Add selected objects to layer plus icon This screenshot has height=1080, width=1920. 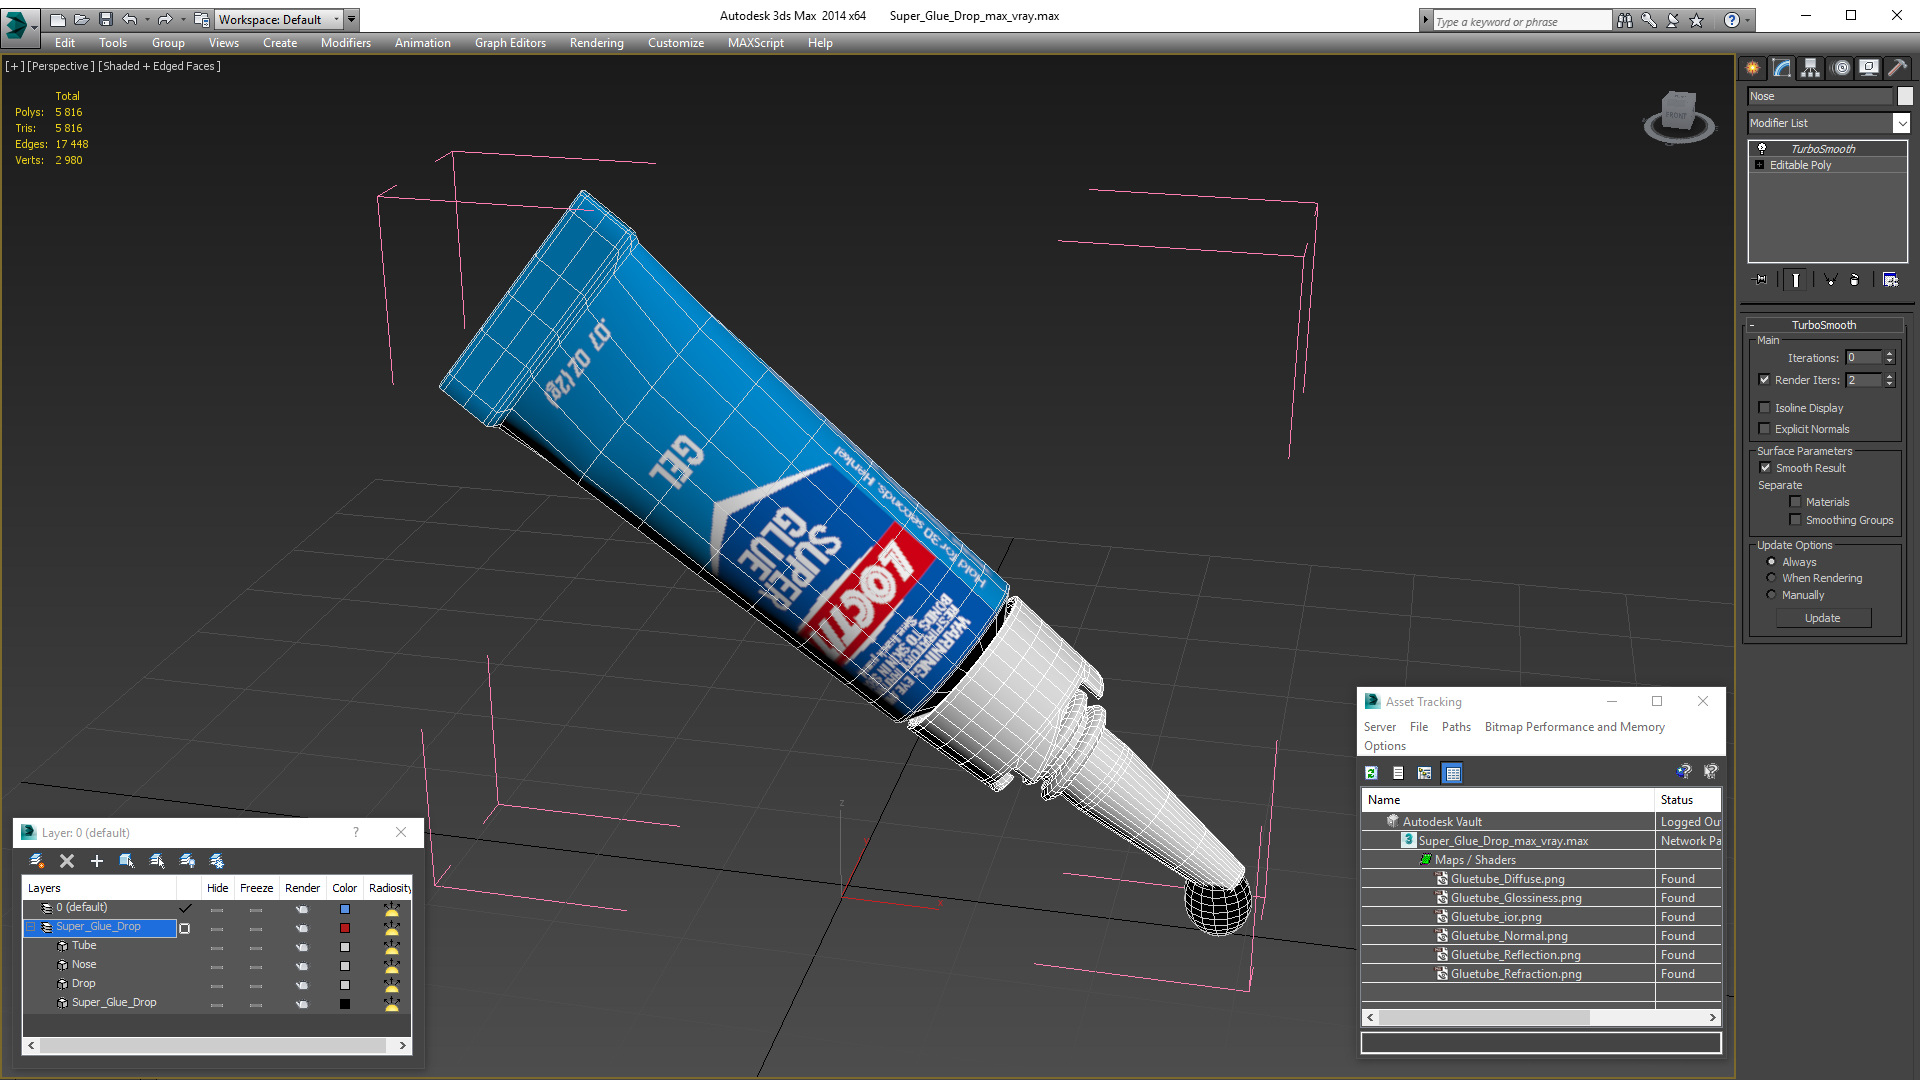click(97, 861)
